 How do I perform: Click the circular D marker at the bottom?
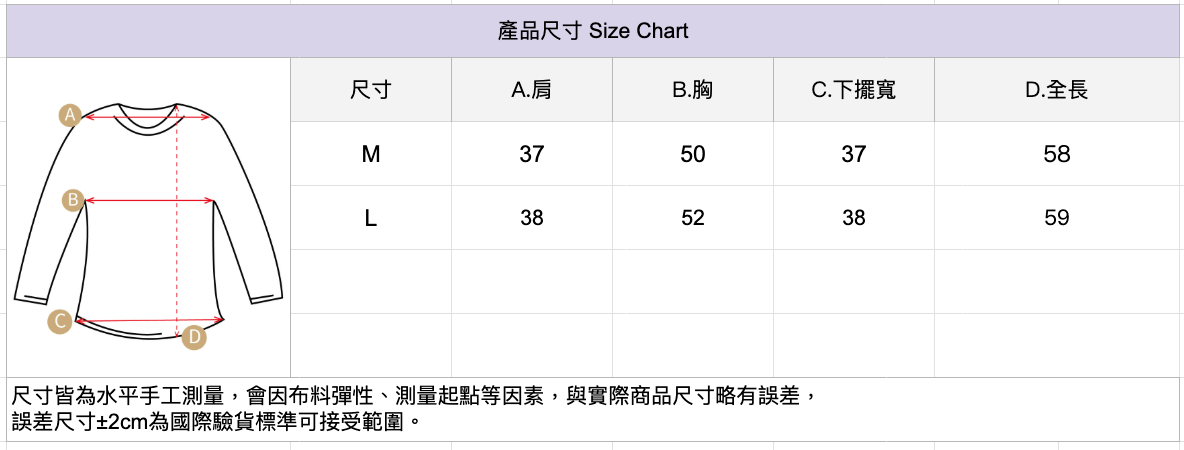[x=194, y=338]
